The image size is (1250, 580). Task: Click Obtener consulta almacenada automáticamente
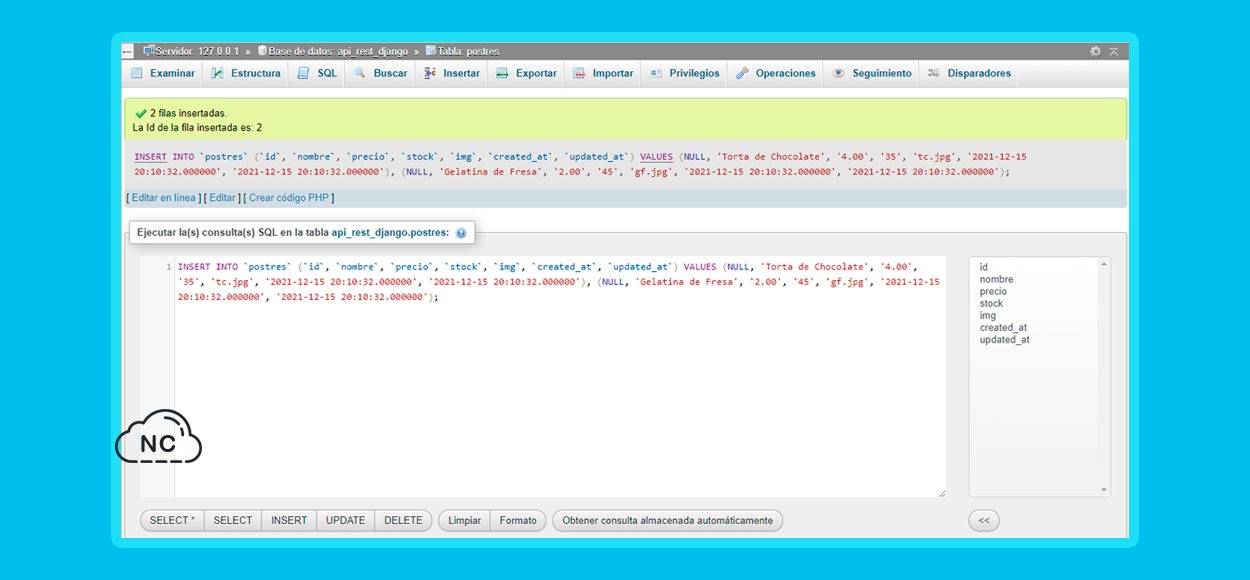(x=668, y=520)
